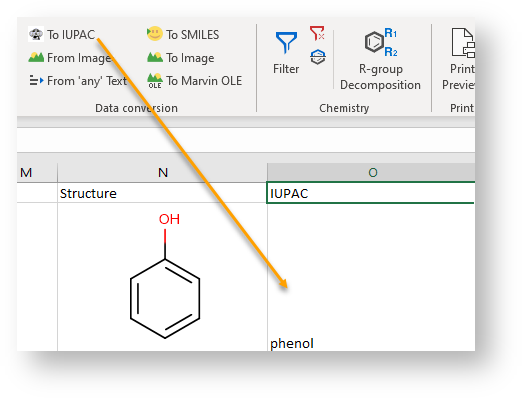Click the To SMILES smiley icon
Screen dimensions: 523x399
point(154,34)
